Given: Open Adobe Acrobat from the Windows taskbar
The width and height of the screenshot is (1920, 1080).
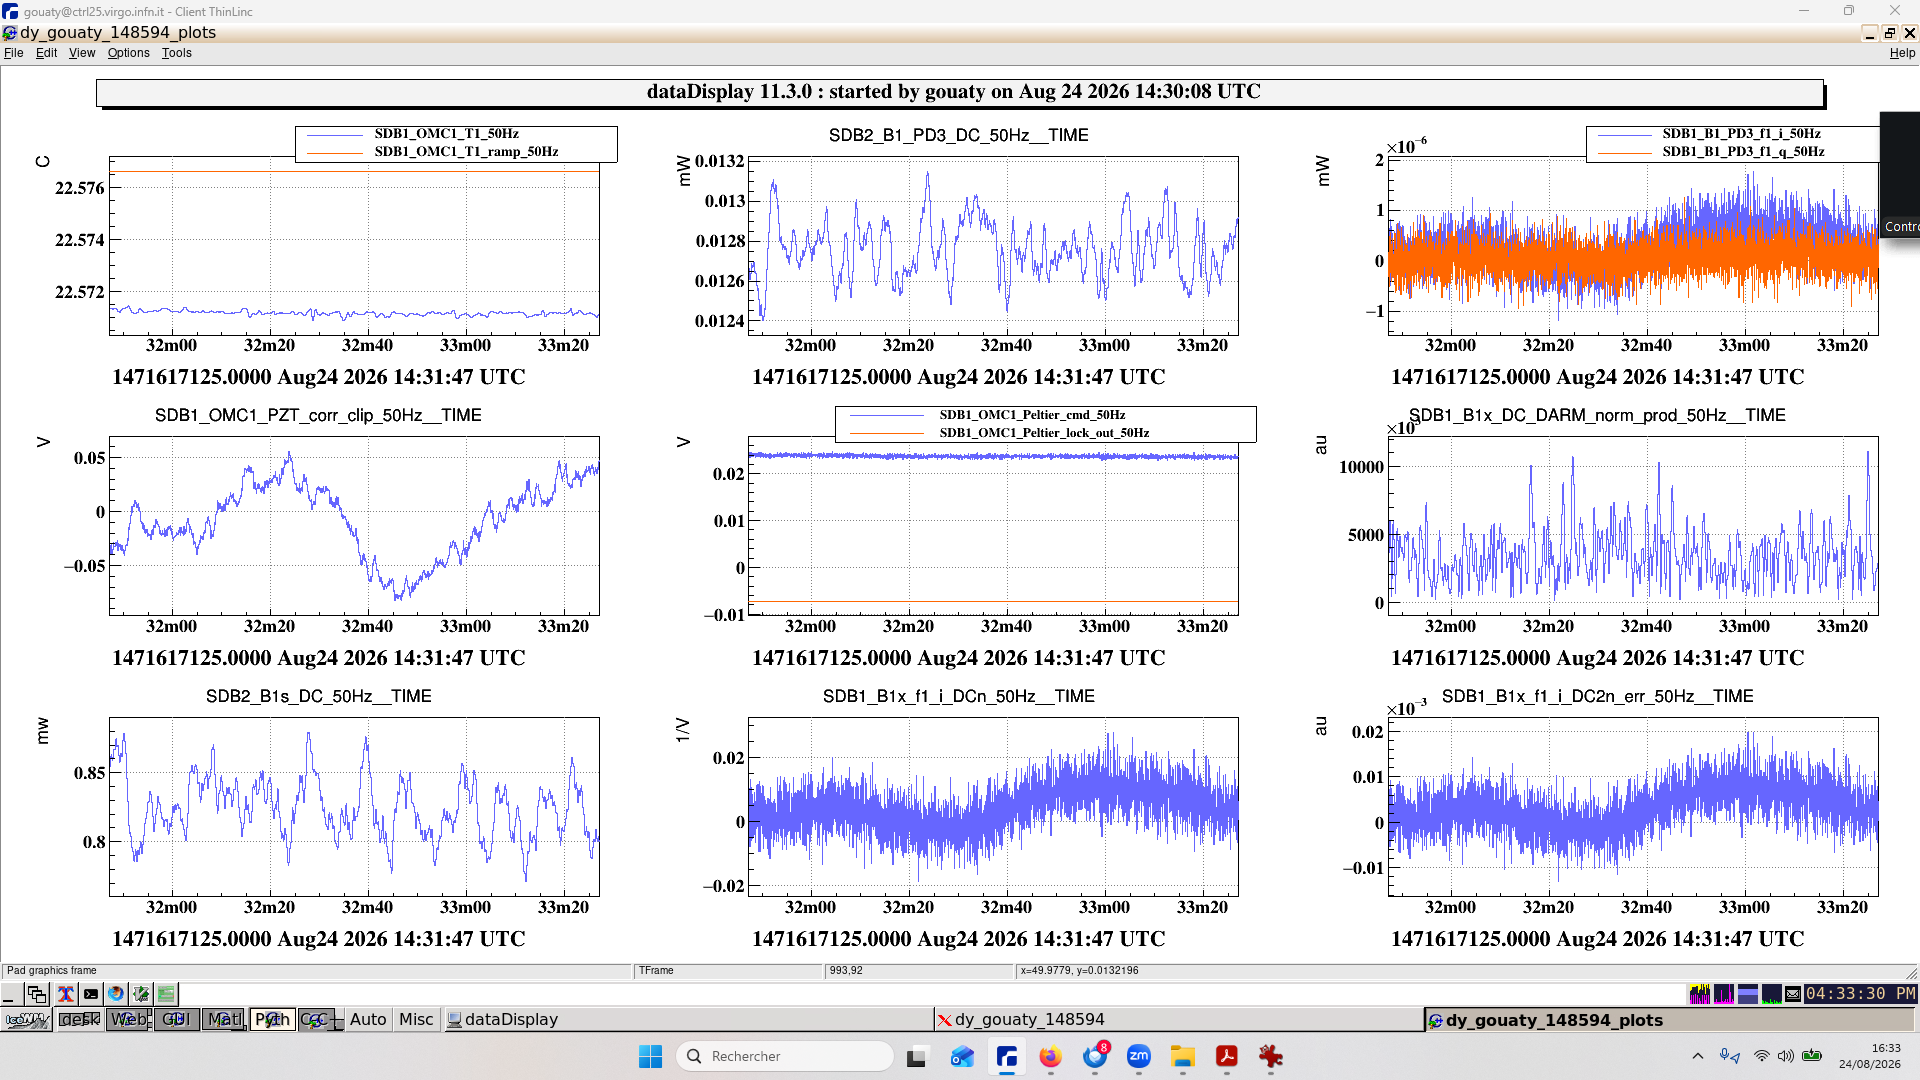Looking at the screenshot, I should [x=1226, y=1056].
